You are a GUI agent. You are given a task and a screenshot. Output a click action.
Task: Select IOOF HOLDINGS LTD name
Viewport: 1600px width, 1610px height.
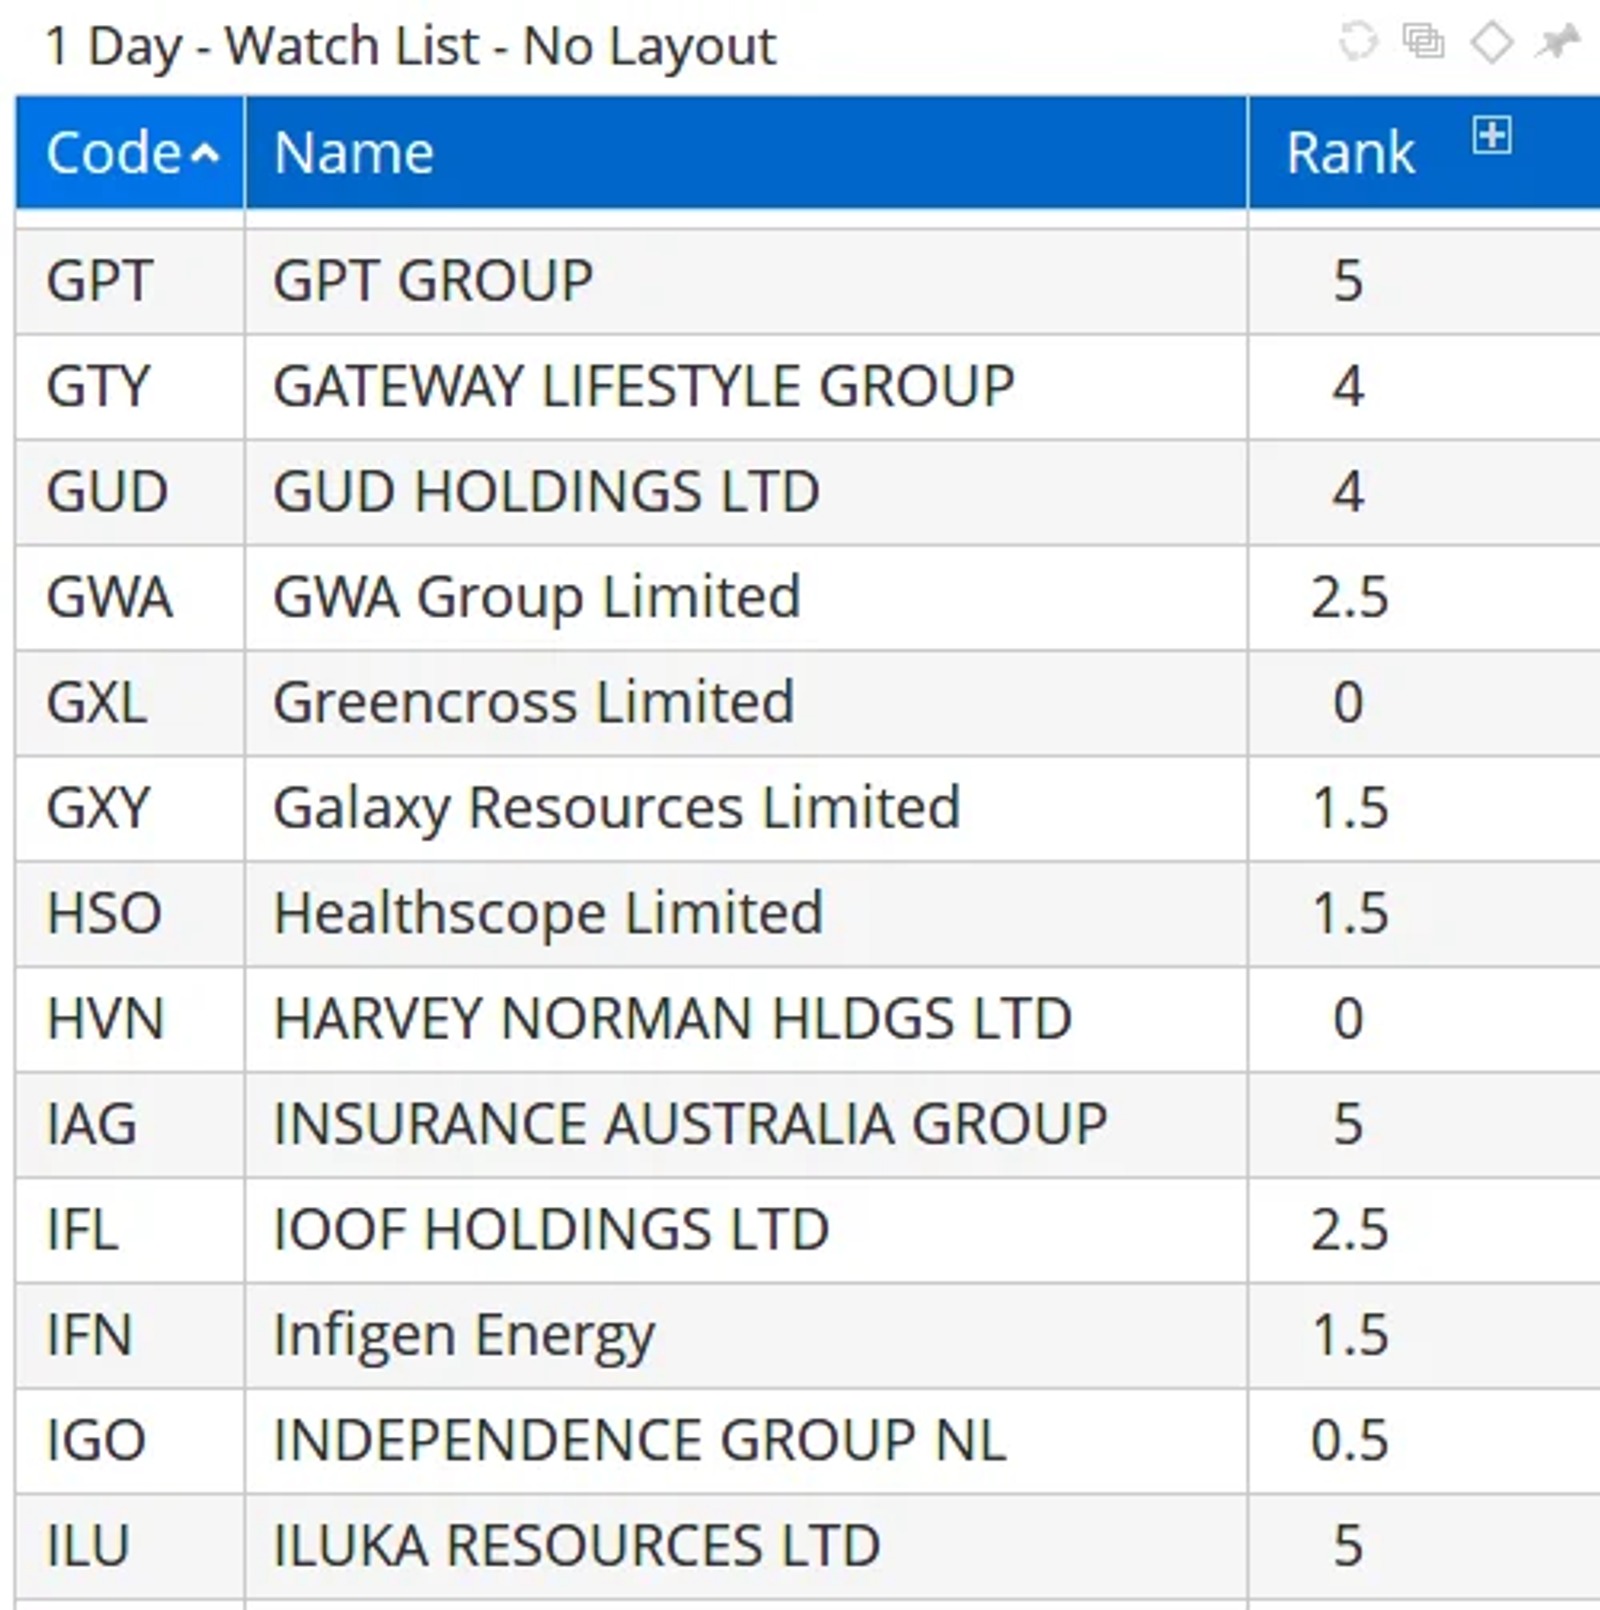coord(746,1231)
